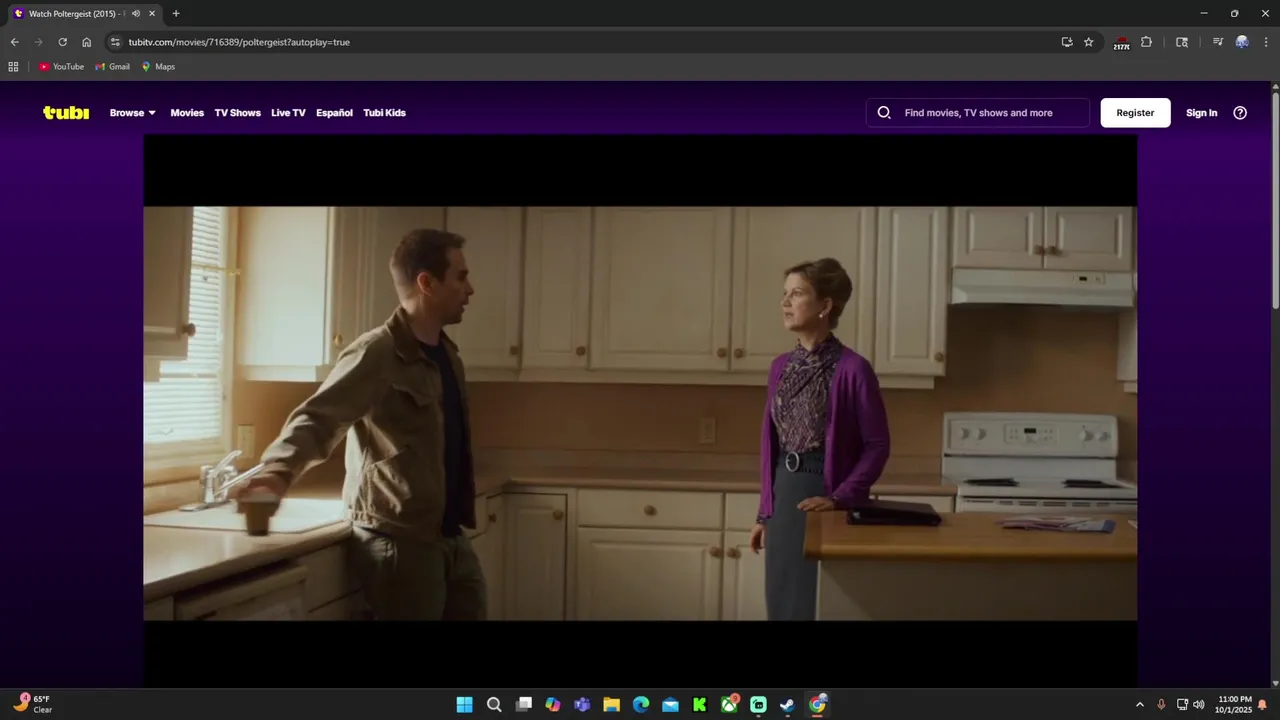This screenshot has height=720, width=1280.
Task: Click the Sign In link
Action: 1201,113
